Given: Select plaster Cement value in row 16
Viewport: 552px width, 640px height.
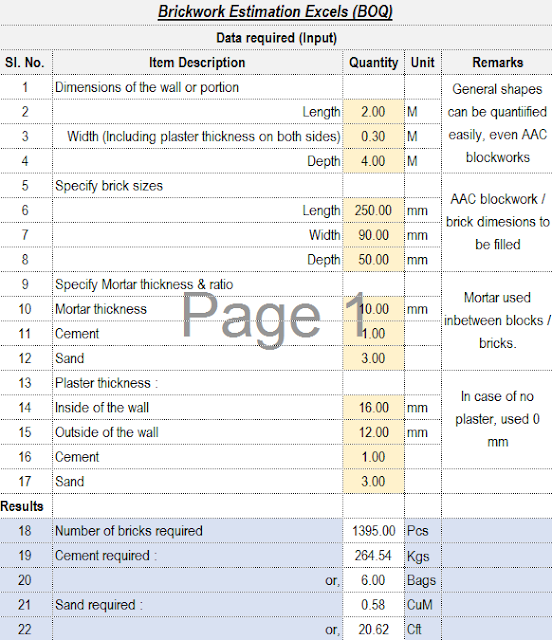Looking at the screenshot, I should click(374, 457).
